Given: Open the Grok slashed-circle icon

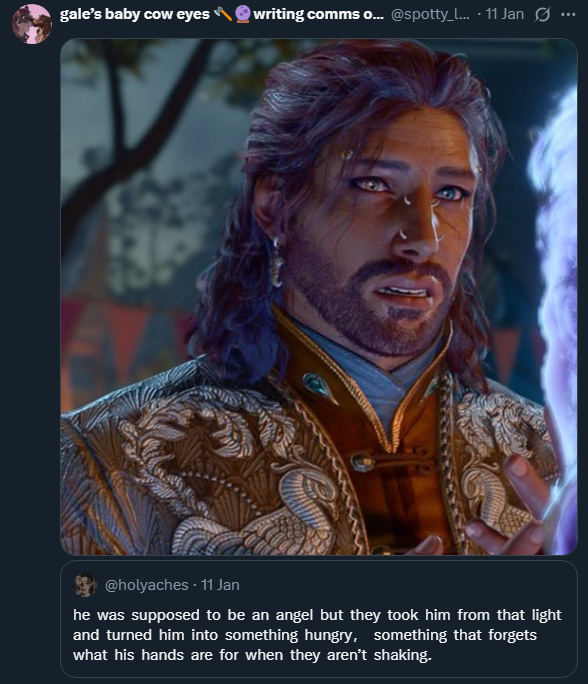Looking at the screenshot, I should click(x=542, y=15).
